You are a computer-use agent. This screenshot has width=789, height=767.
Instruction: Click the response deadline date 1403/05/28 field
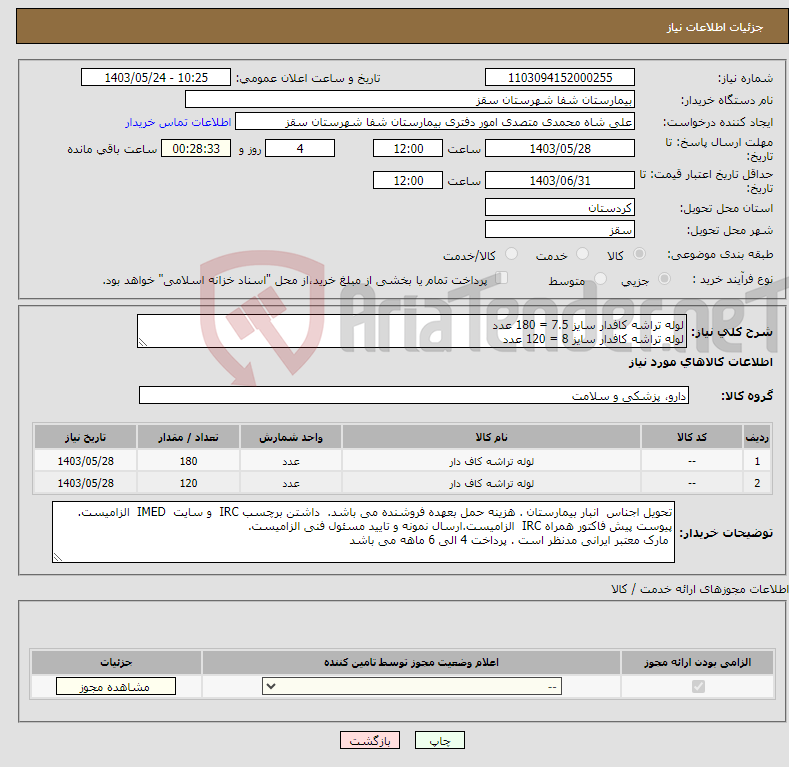pyautogui.click(x=560, y=148)
